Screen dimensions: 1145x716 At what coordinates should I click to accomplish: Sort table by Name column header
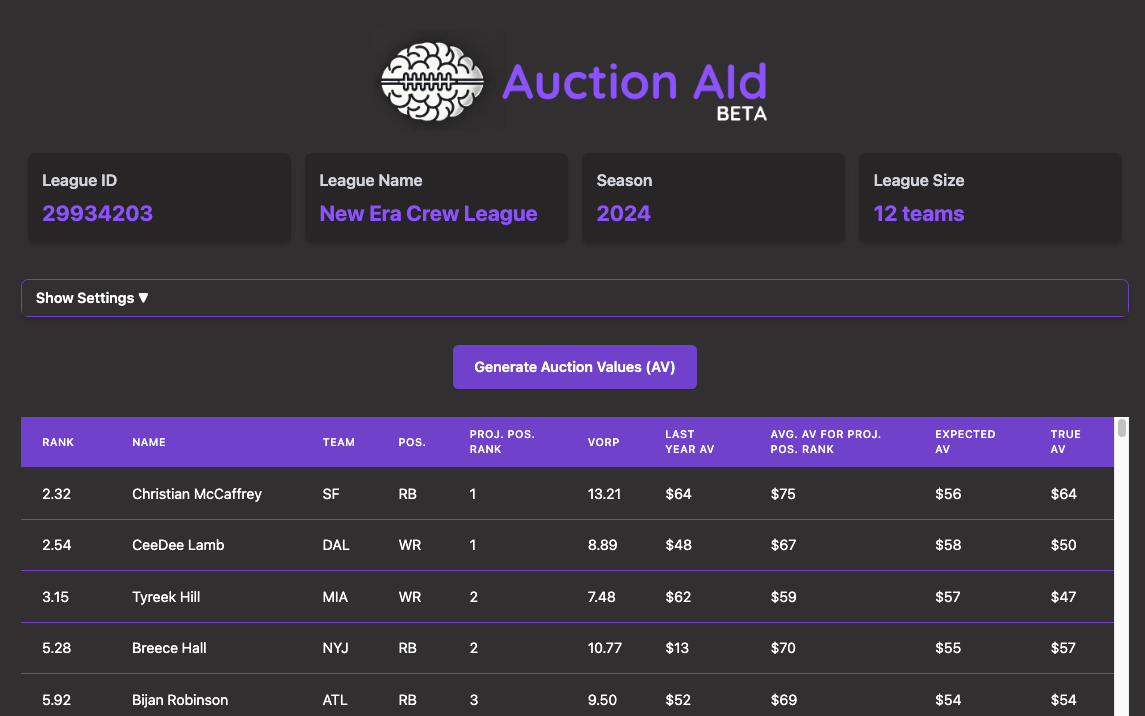tap(149, 442)
